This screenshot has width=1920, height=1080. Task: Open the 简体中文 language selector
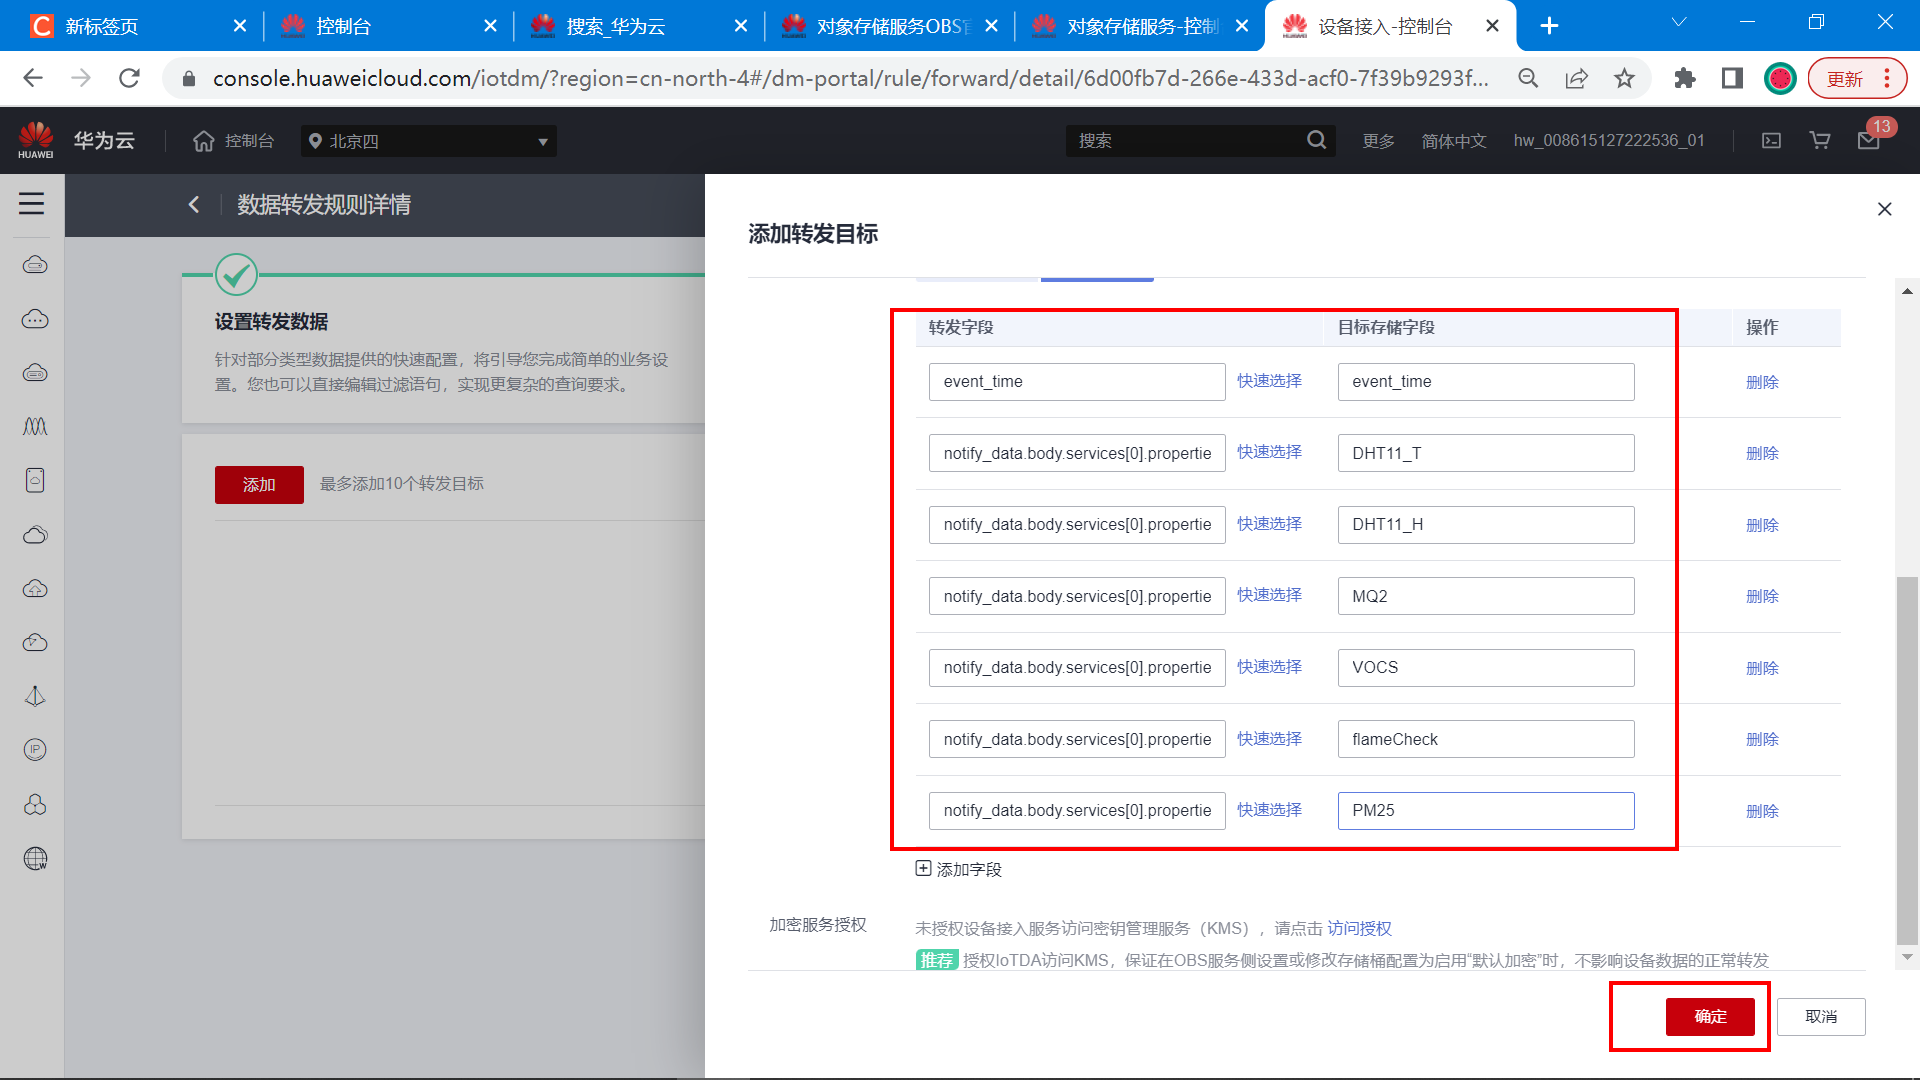1454,141
